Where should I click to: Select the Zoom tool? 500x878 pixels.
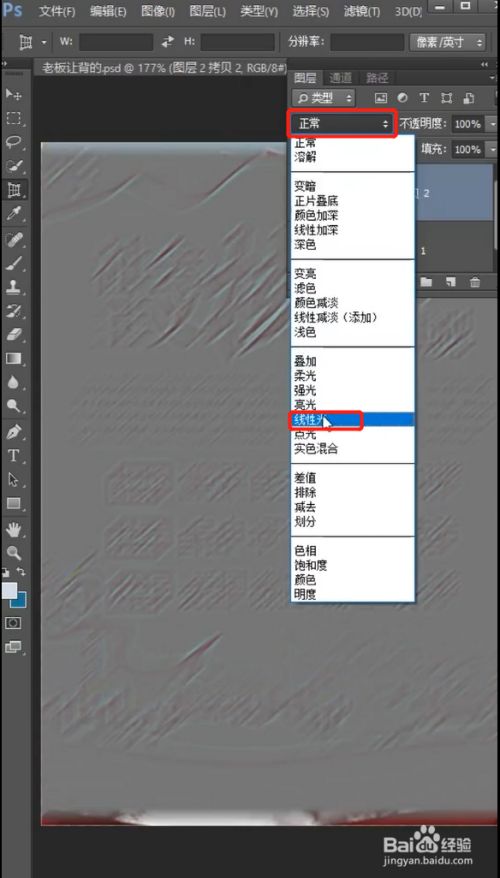click(13, 553)
